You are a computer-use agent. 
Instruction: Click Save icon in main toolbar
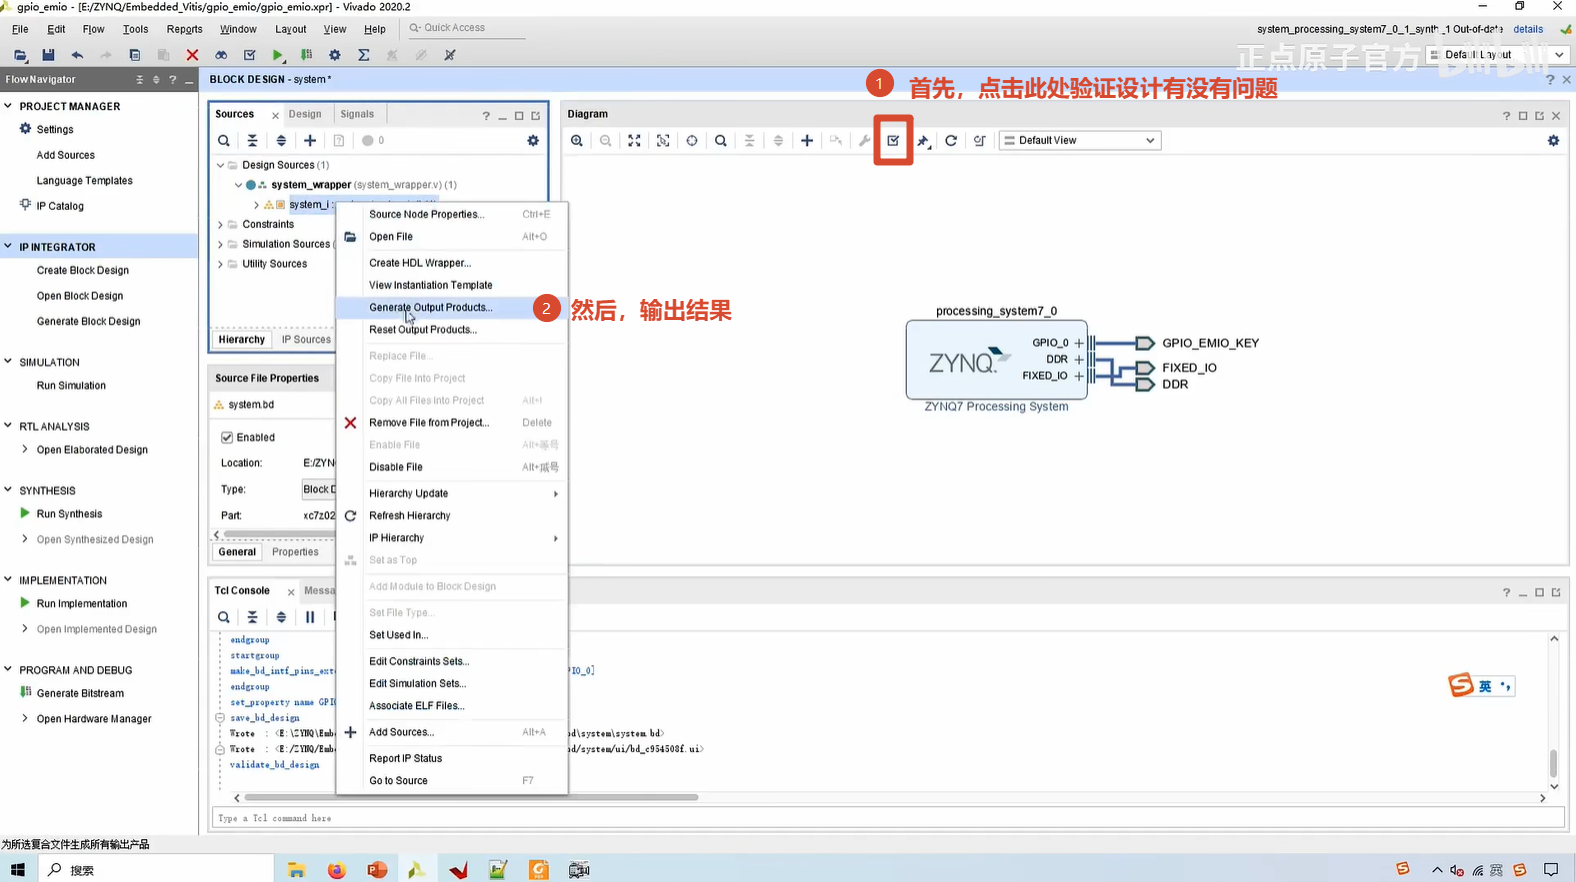pos(48,55)
